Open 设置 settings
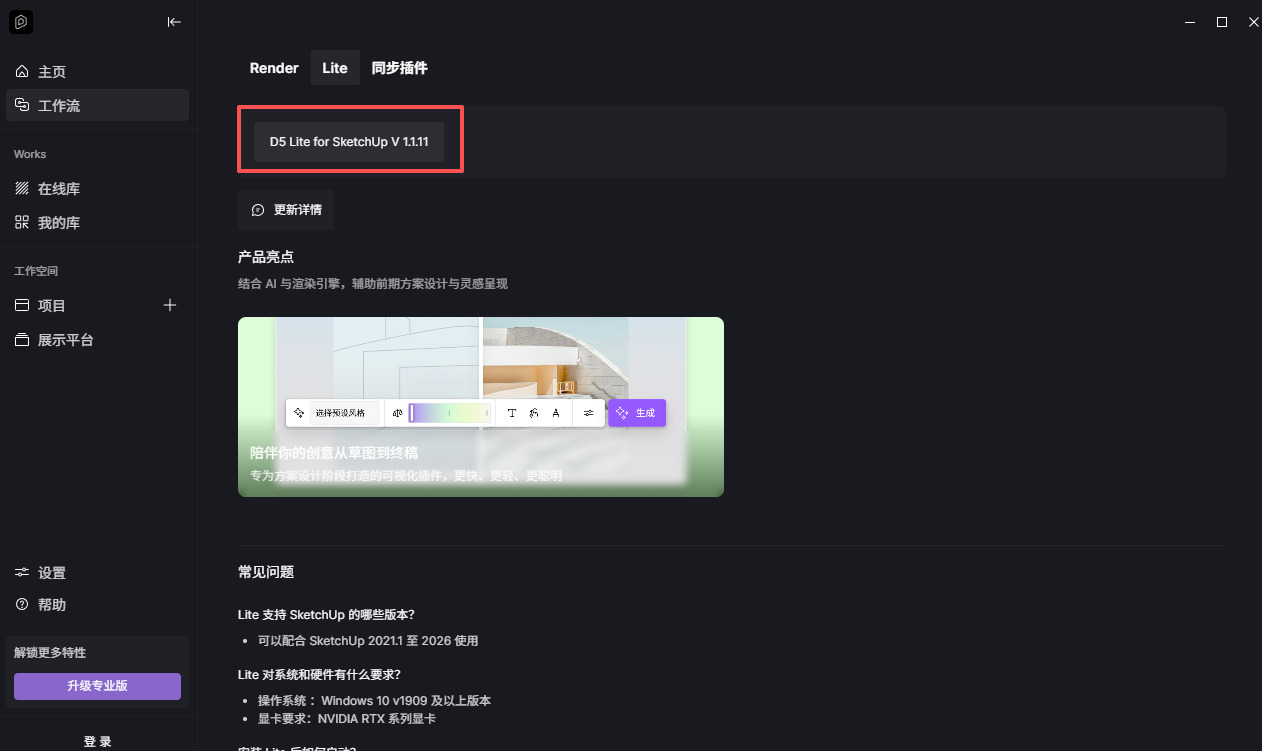The height and width of the screenshot is (751, 1262). coord(52,573)
